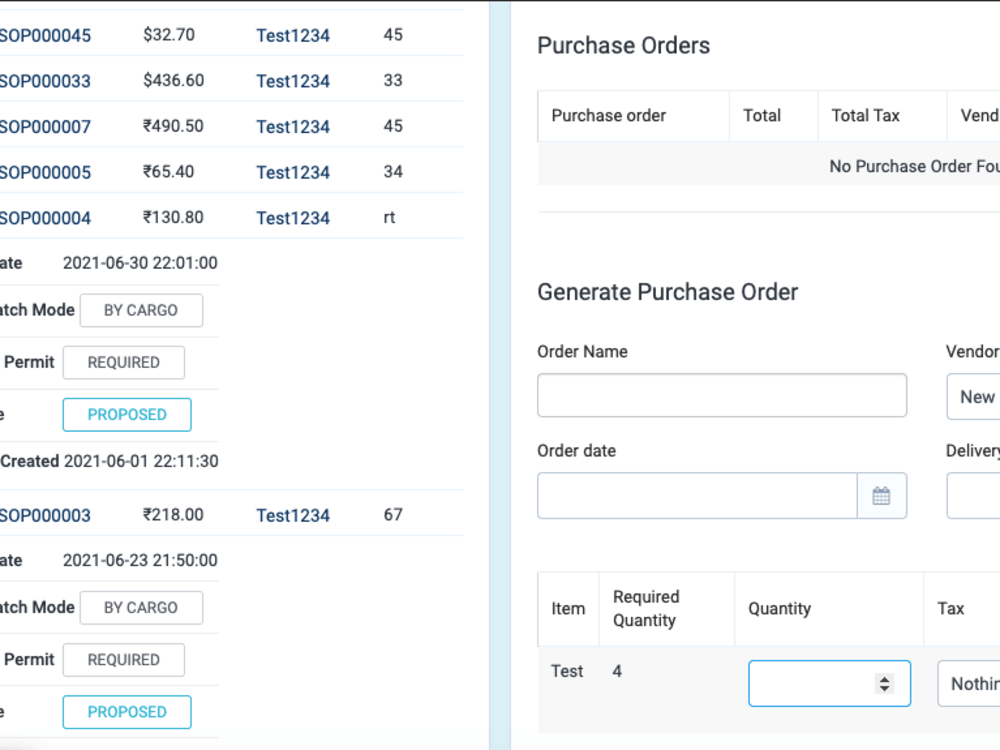The width and height of the screenshot is (1000, 750).
Task: Select the $32.70 amount cell
Action: 169,34
